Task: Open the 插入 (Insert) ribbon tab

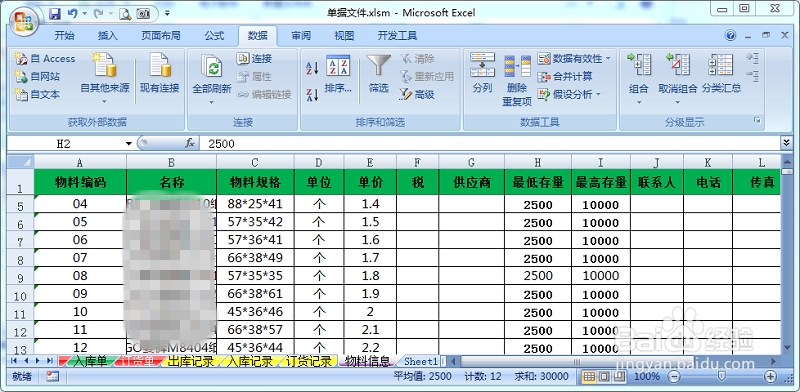Action: (108, 36)
